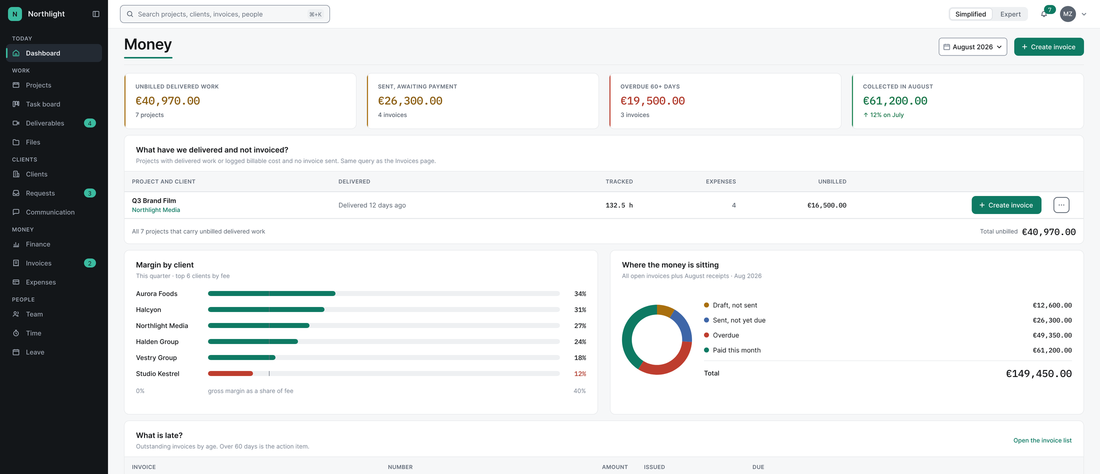Open Expenses in the sidebar
This screenshot has width=1100, height=474.
click(54, 282)
